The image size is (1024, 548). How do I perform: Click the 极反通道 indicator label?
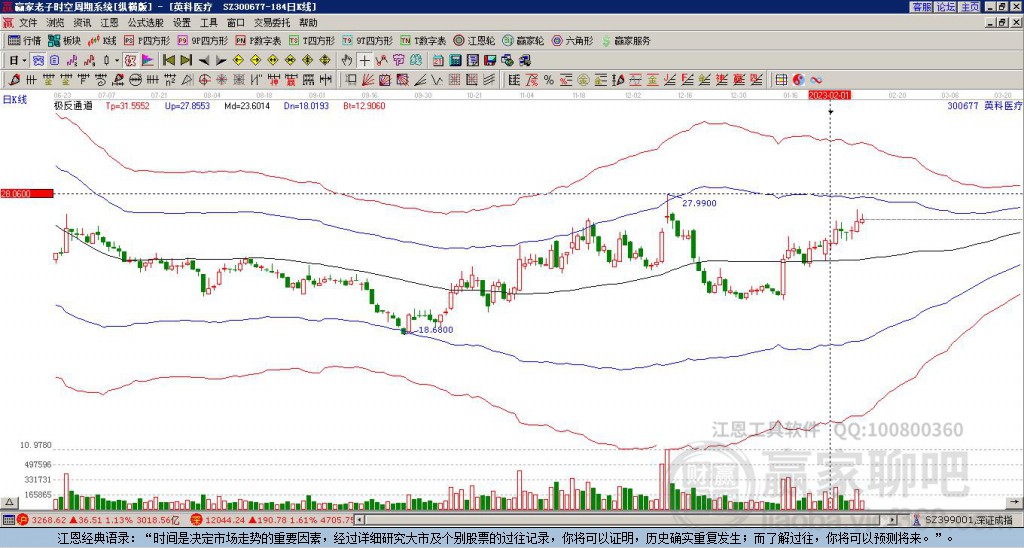coord(73,105)
